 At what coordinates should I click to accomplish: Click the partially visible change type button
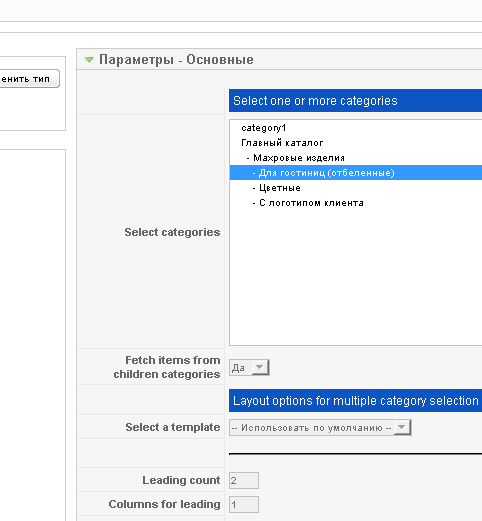tap(29, 79)
